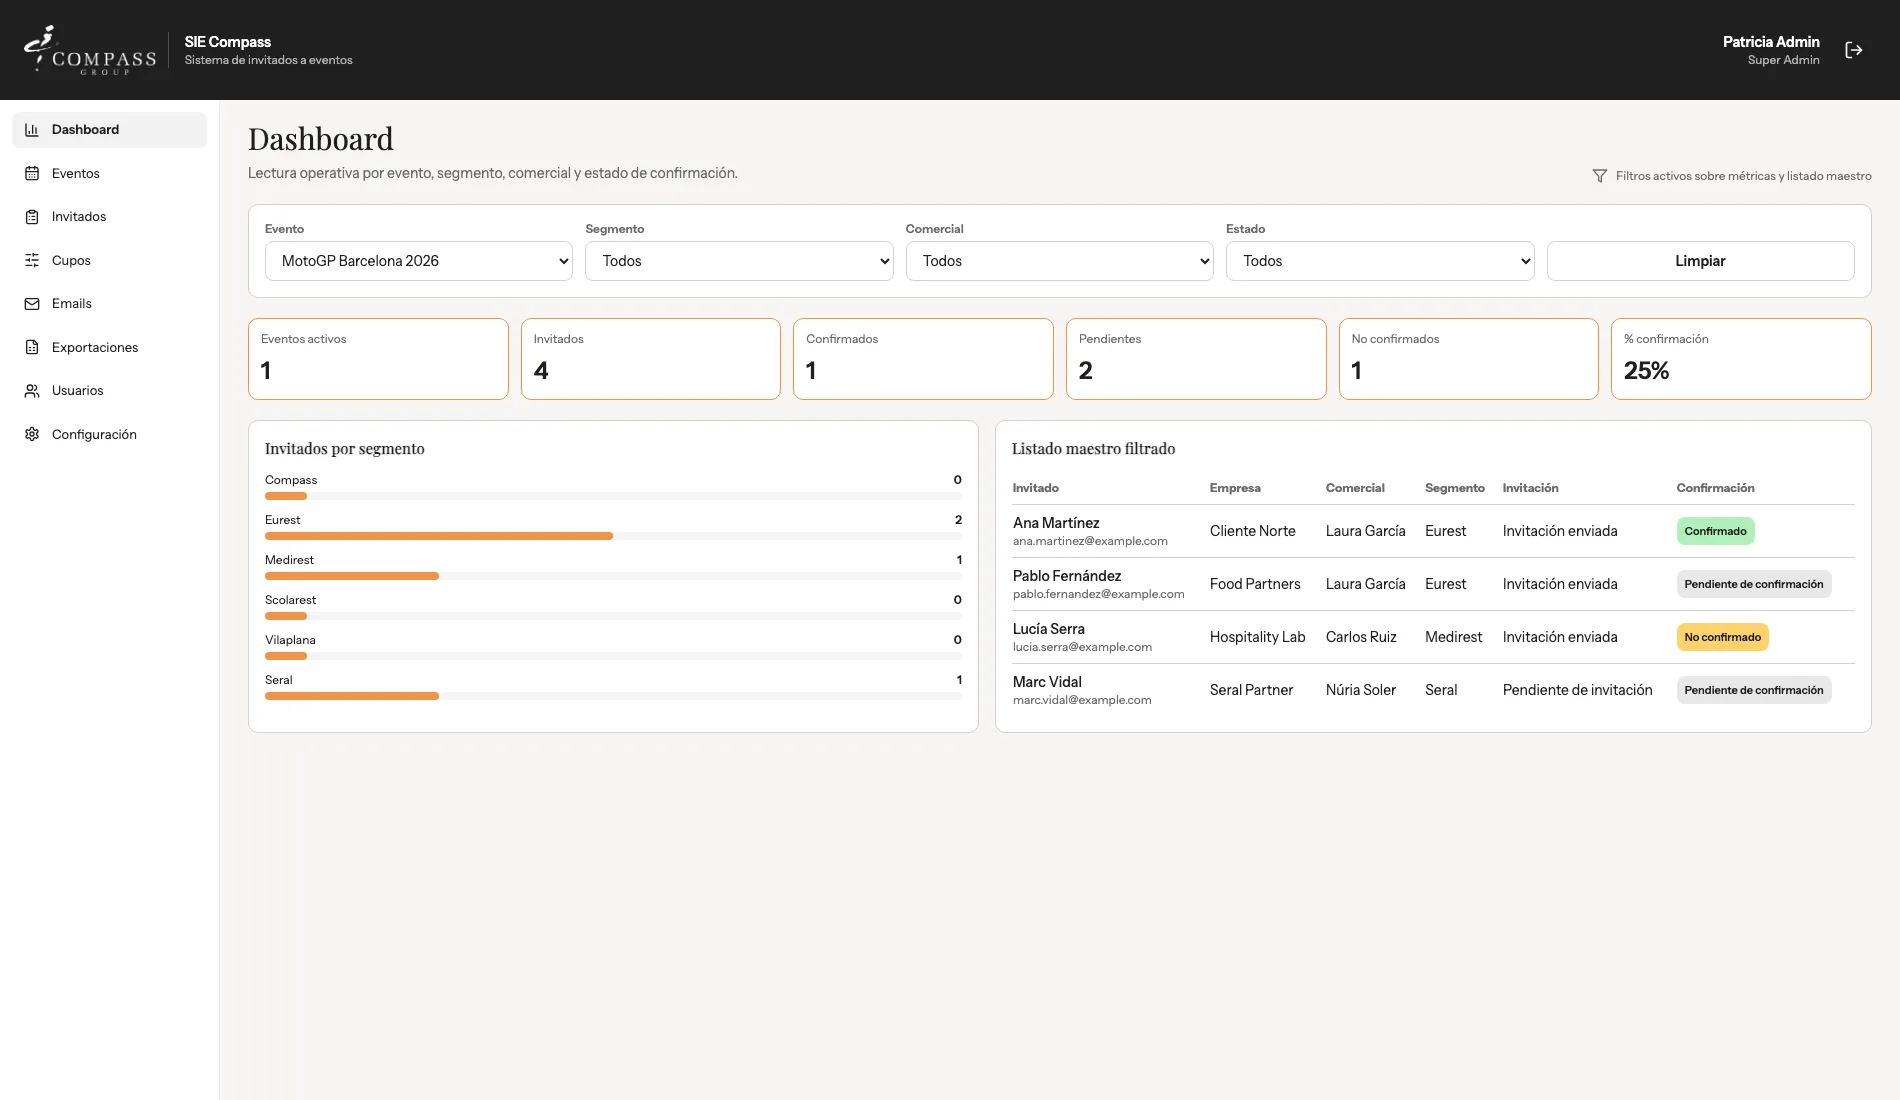Click the Seral Partner cell
The width and height of the screenshot is (1900, 1100).
pyautogui.click(x=1251, y=690)
